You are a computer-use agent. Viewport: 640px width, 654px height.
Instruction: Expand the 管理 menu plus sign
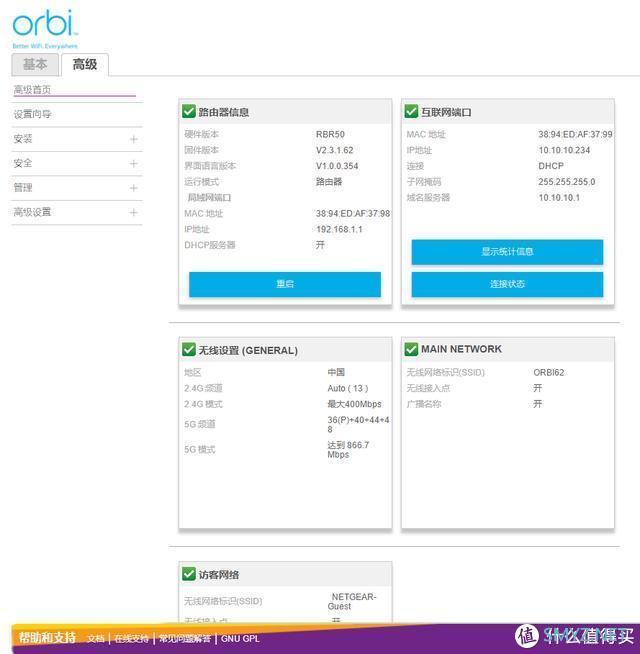click(134, 188)
